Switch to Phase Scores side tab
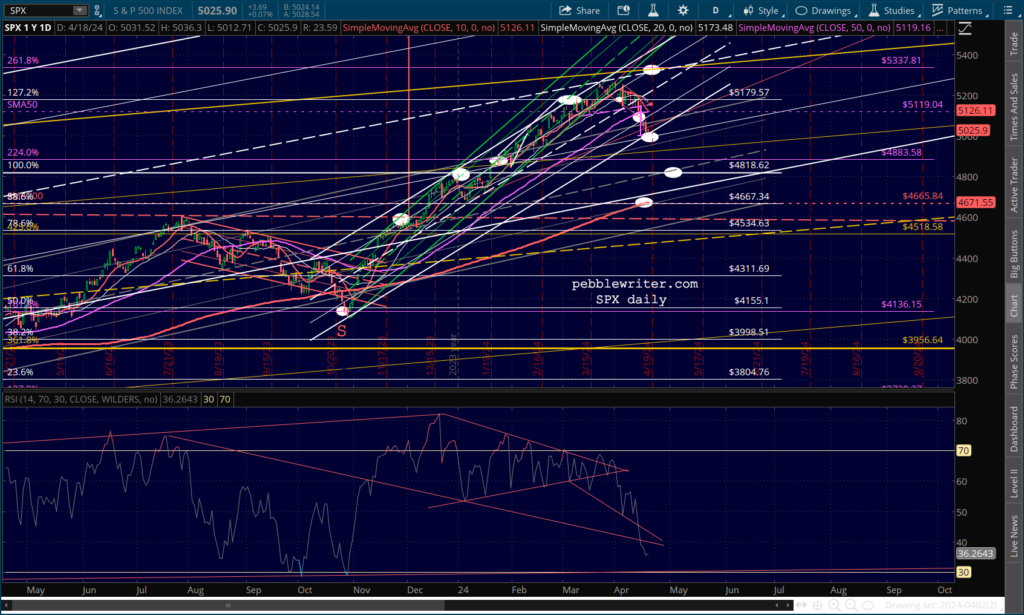The height and width of the screenshot is (615, 1024). coord(1014,361)
